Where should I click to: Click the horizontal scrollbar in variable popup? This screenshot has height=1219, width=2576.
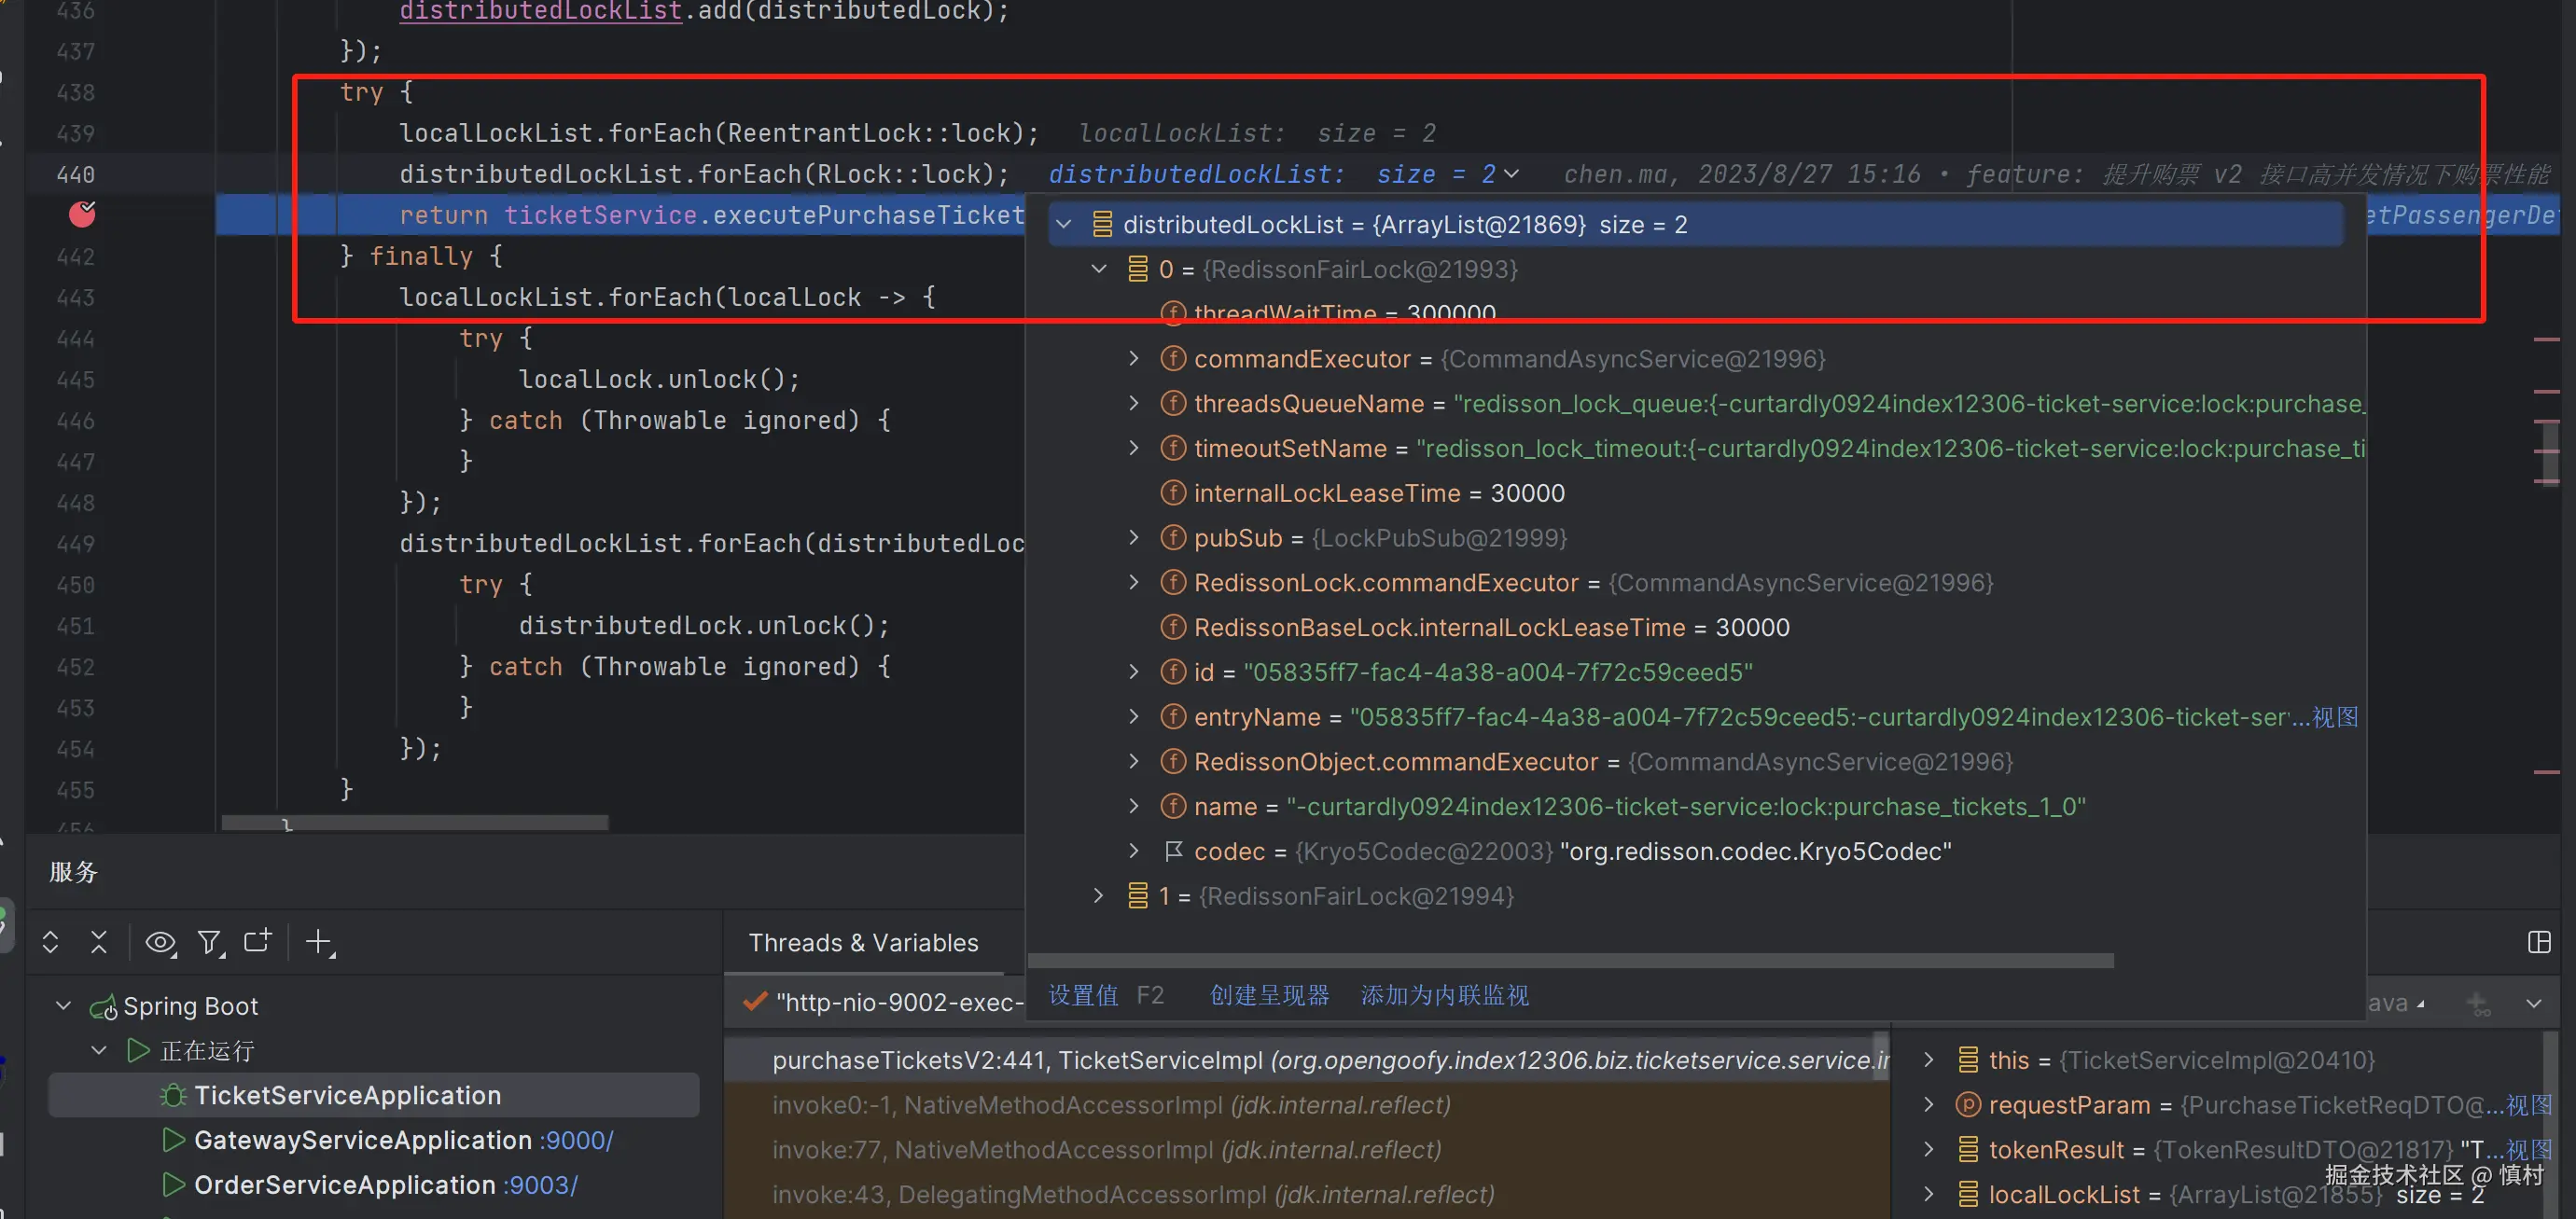[x=1570, y=960]
